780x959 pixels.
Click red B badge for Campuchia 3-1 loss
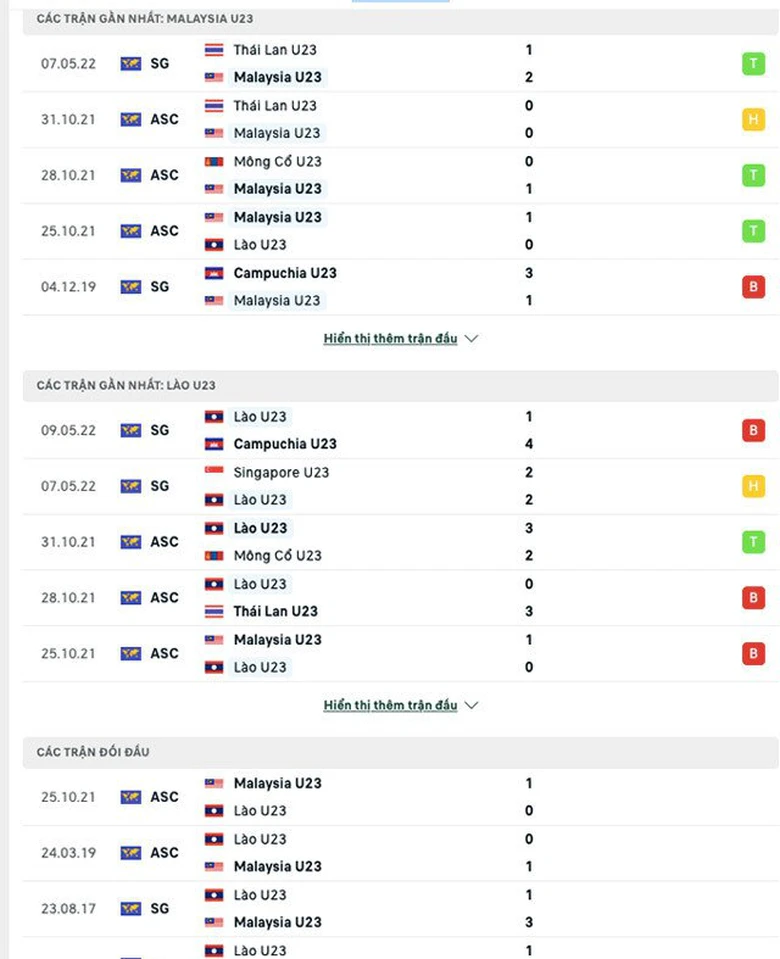[753, 287]
